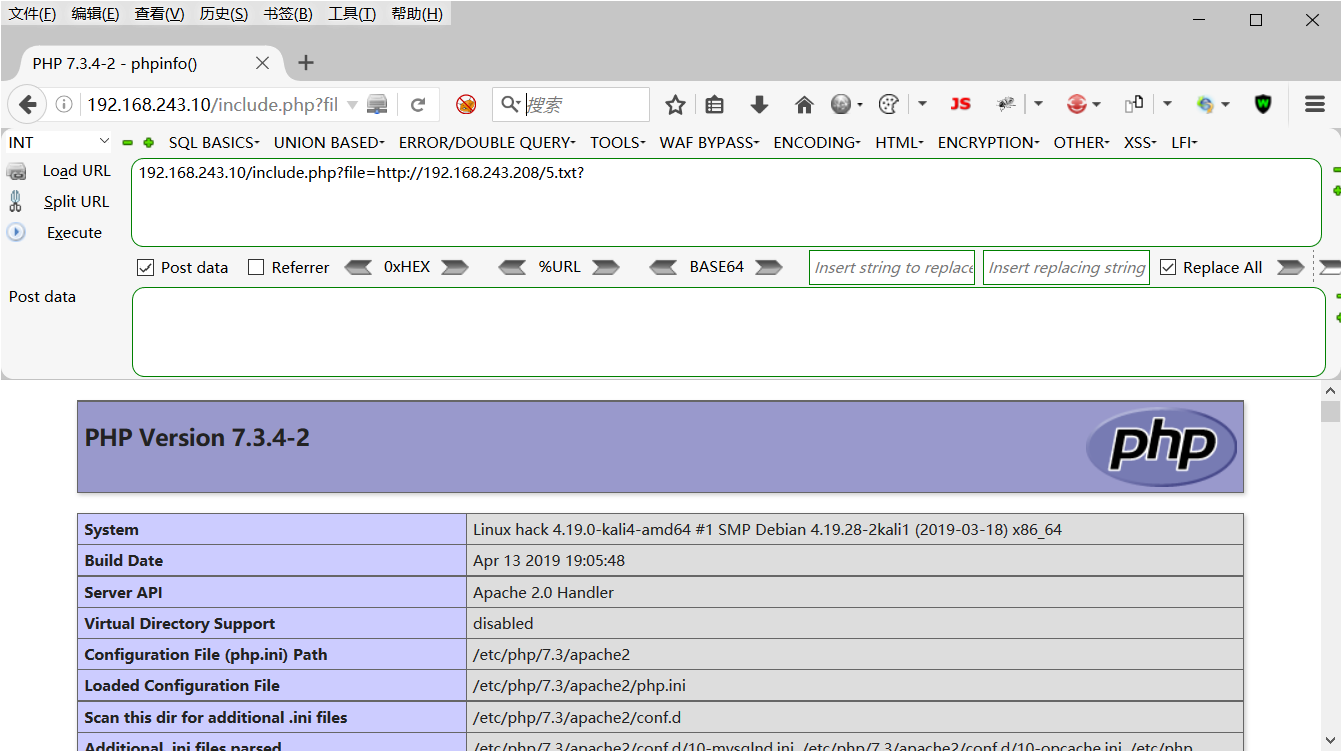Viewport: 1342px width, 752px height.
Task: Click the red circular extension icon
Action: (1077, 104)
